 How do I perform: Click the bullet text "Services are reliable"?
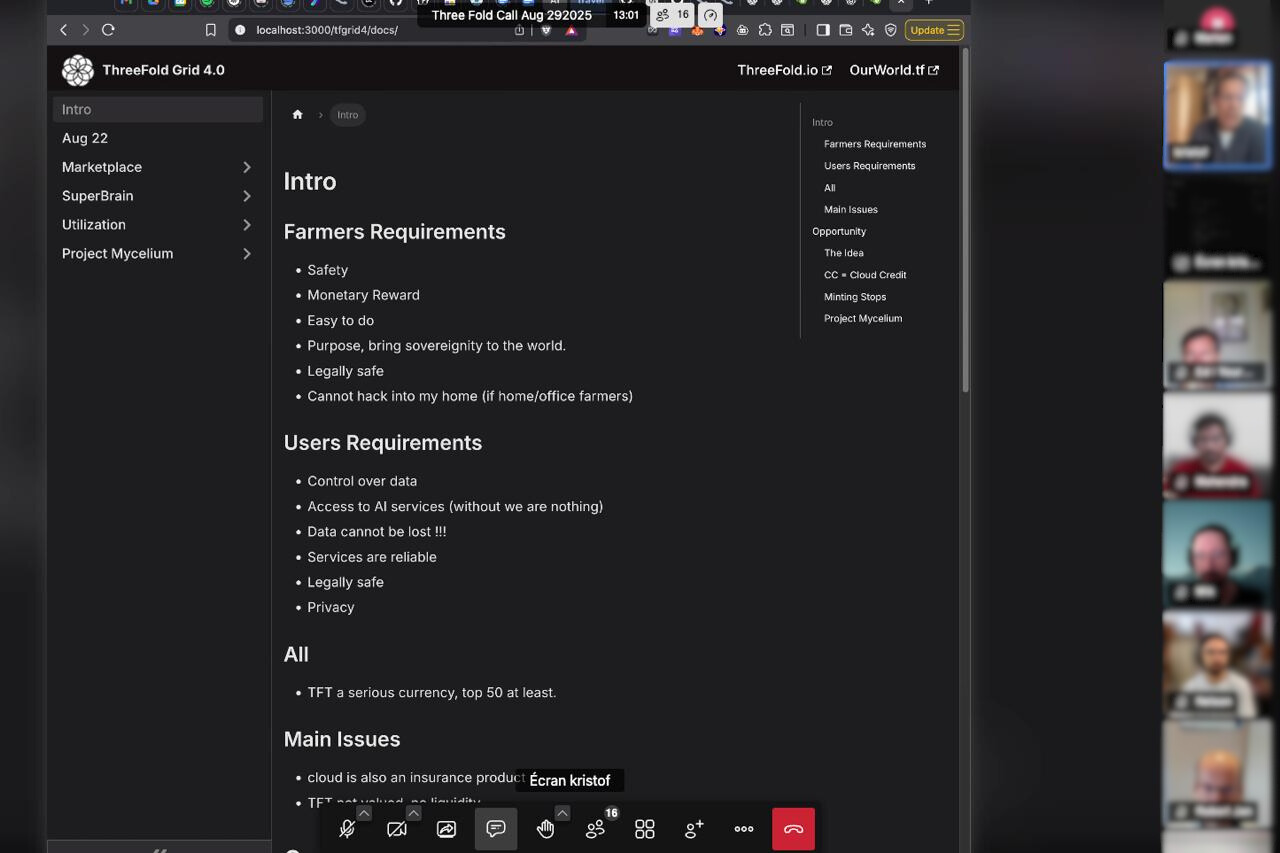(372, 557)
